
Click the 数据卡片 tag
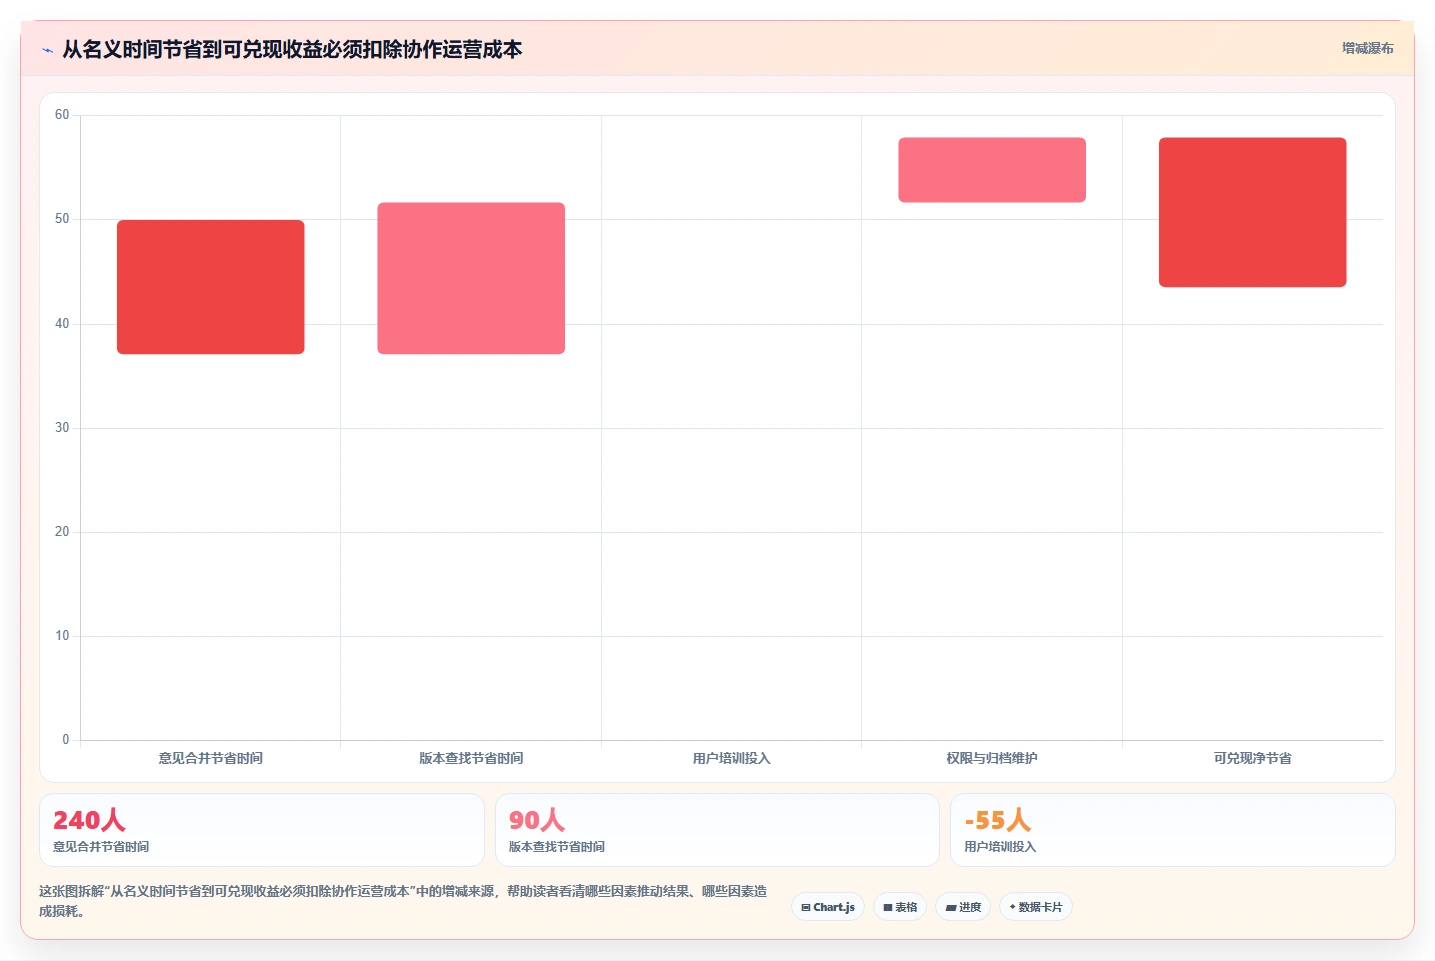tap(1036, 907)
